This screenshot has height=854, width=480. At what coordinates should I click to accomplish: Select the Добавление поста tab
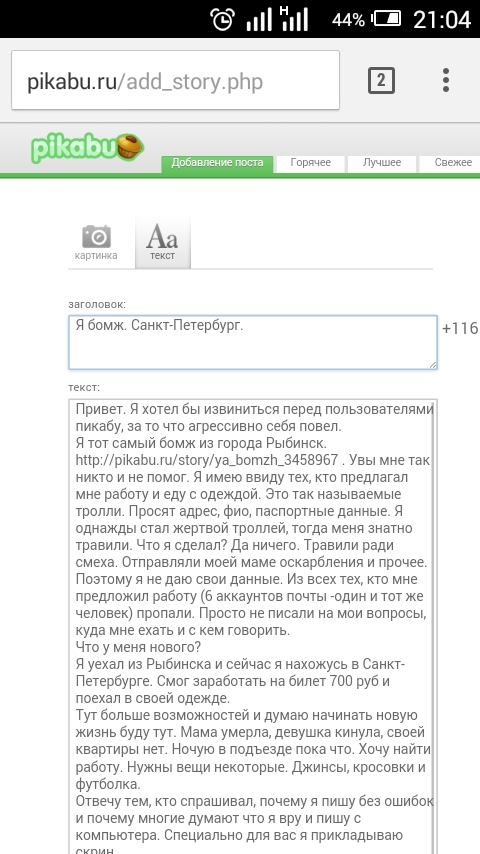point(217,163)
